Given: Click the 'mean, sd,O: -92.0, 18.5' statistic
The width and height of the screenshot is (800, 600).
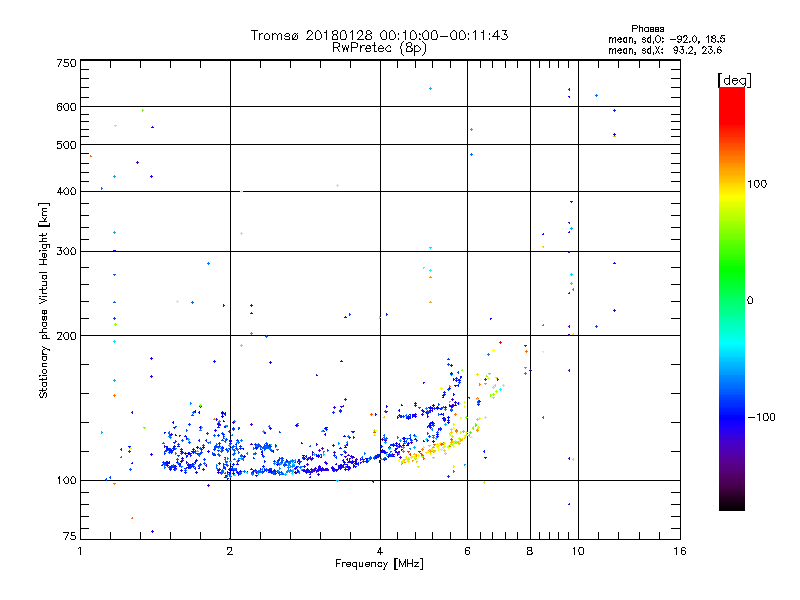Looking at the screenshot, I should click(x=667, y=39).
